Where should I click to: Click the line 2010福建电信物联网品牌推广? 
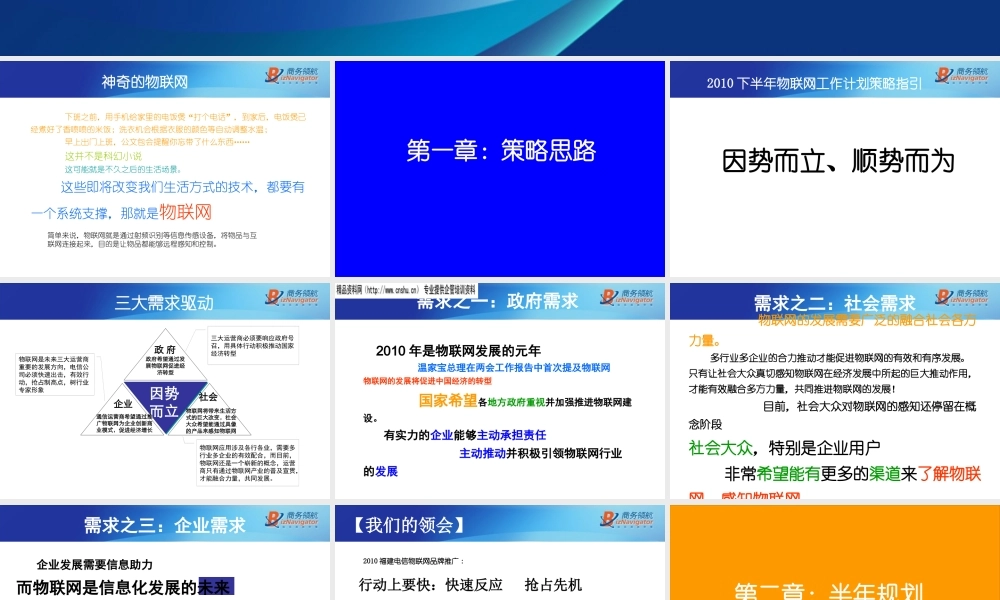click(413, 561)
